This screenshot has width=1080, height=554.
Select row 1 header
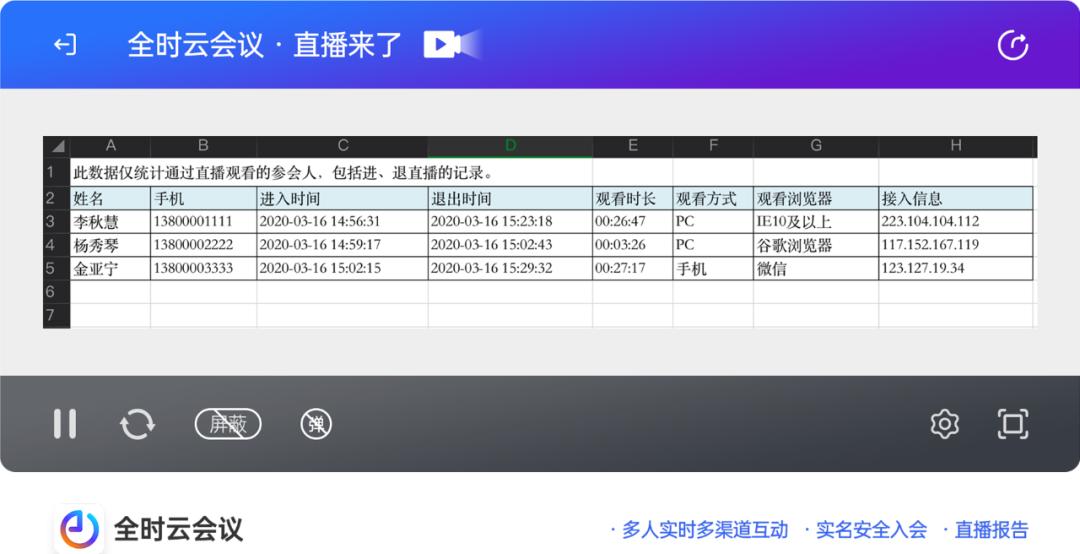pyautogui.click(x=56, y=172)
